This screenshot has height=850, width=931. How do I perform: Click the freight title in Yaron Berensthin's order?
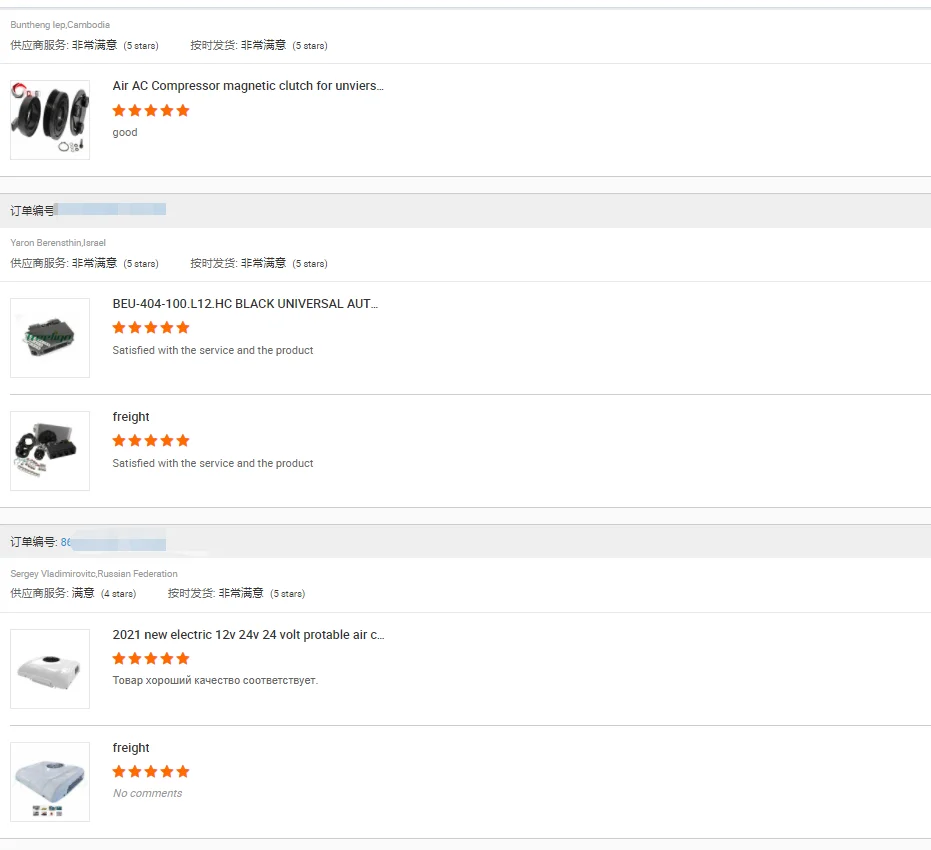(x=131, y=417)
